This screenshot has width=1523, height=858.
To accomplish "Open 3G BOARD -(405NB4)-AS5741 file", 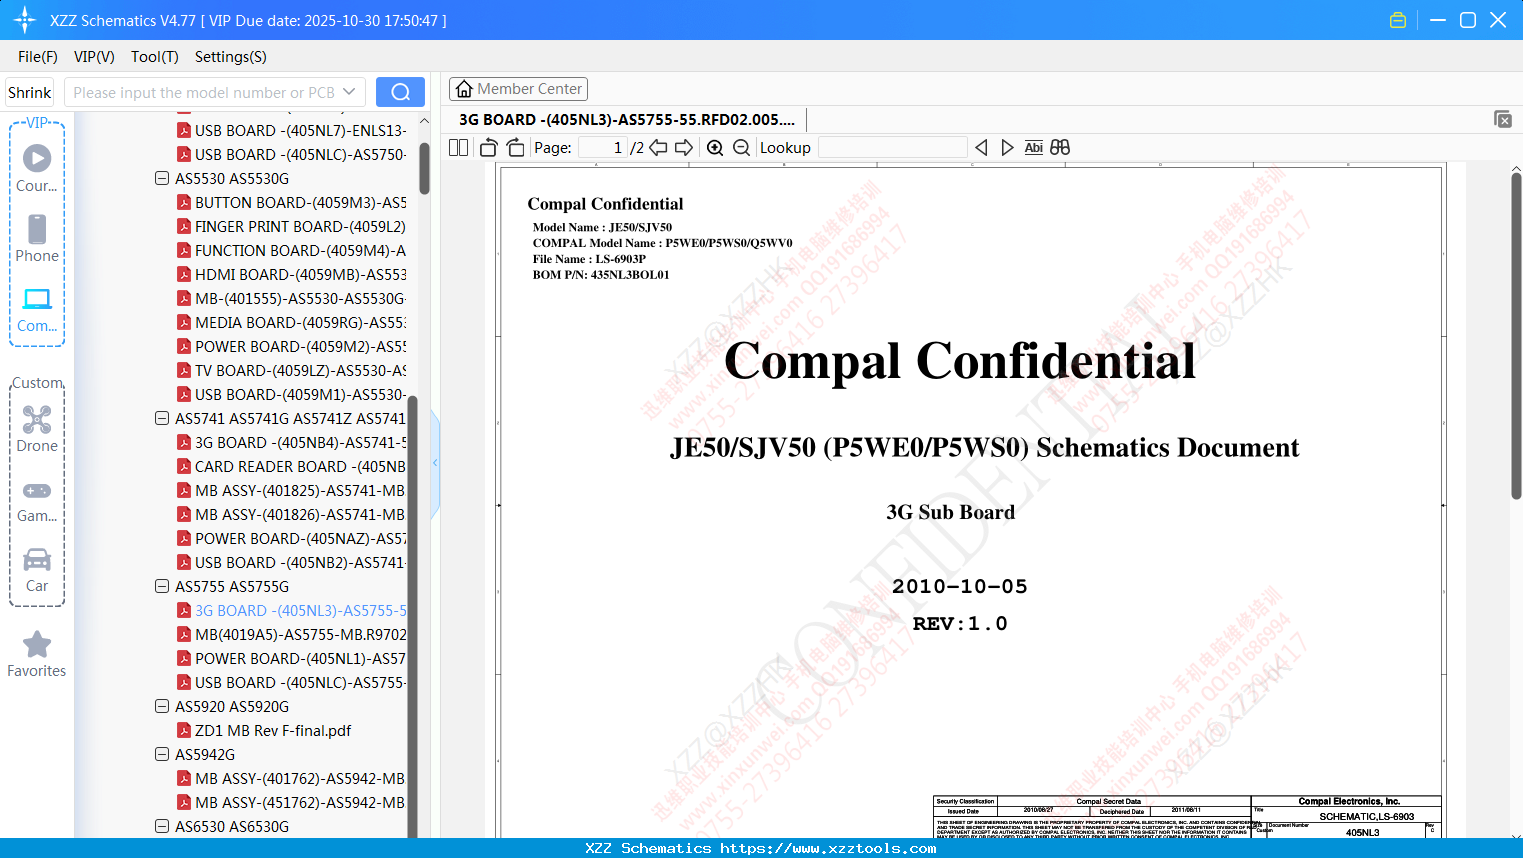I will [x=300, y=442].
